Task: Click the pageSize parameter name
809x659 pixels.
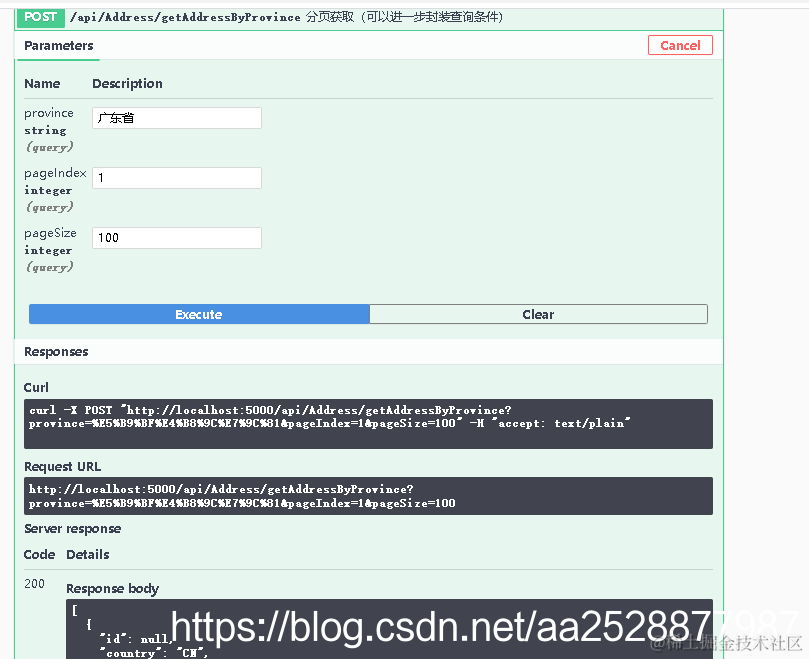Action: click(51, 233)
